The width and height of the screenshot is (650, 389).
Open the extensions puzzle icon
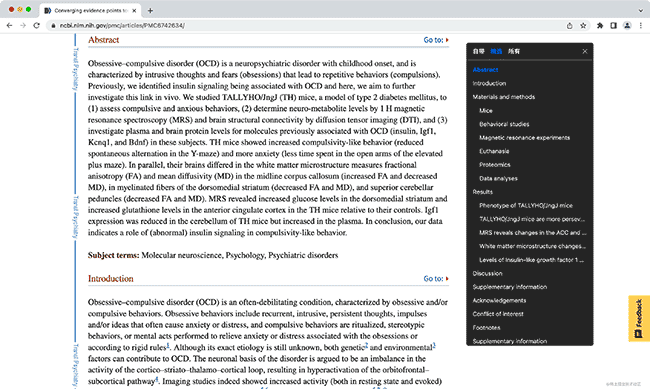600,26
